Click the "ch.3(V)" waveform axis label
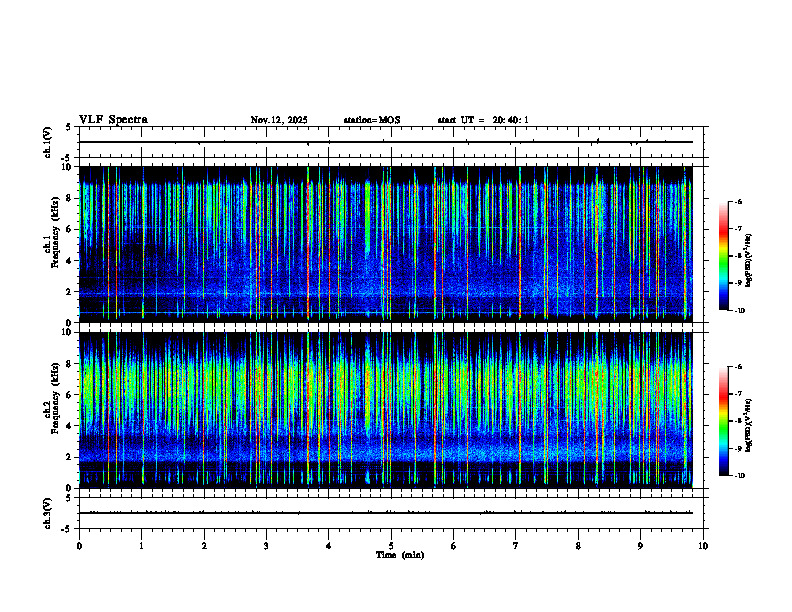The height and width of the screenshot is (612, 792). pos(48,513)
